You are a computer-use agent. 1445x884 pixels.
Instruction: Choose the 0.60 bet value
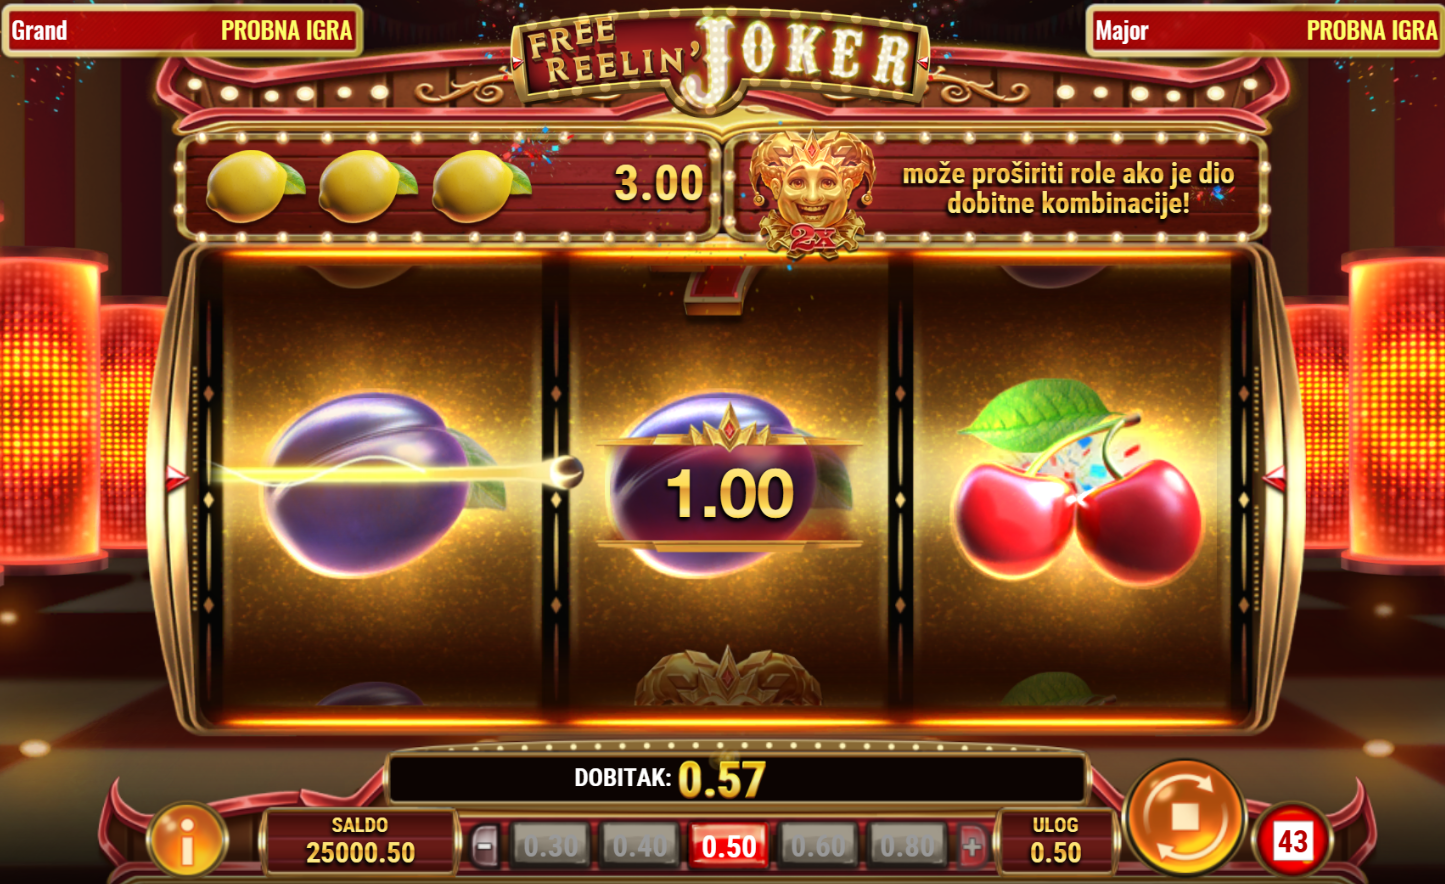point(818,847)
